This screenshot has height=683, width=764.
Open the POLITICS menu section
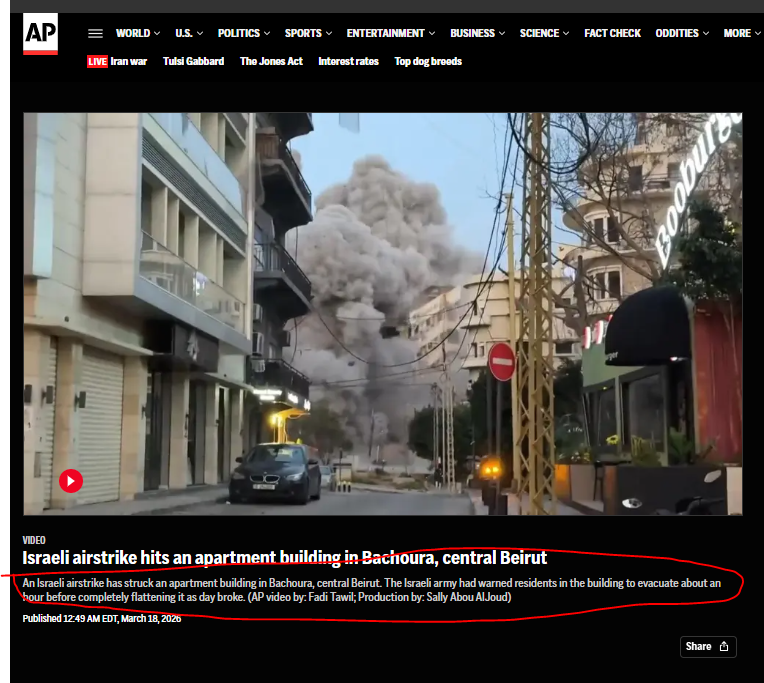pyautogui.click(x=239, y=33)
